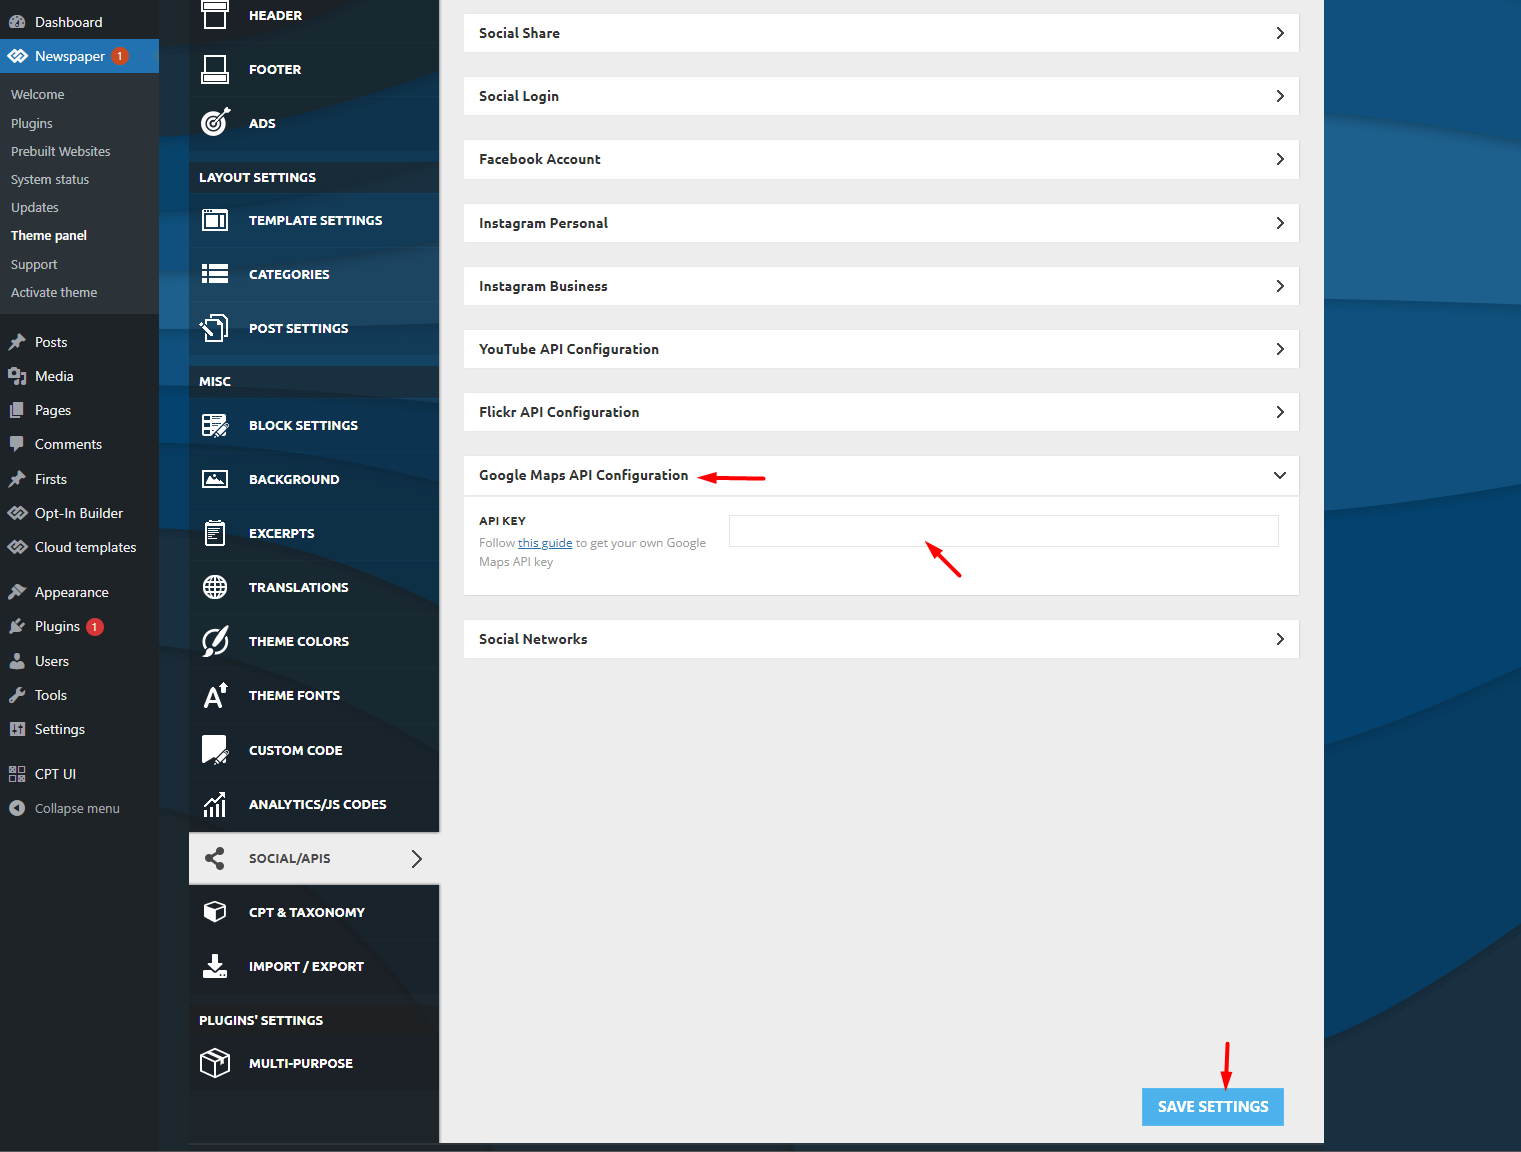1521x1152 pixels.
Task: Open the Updates submenu link
Action: tap(35, 207)
